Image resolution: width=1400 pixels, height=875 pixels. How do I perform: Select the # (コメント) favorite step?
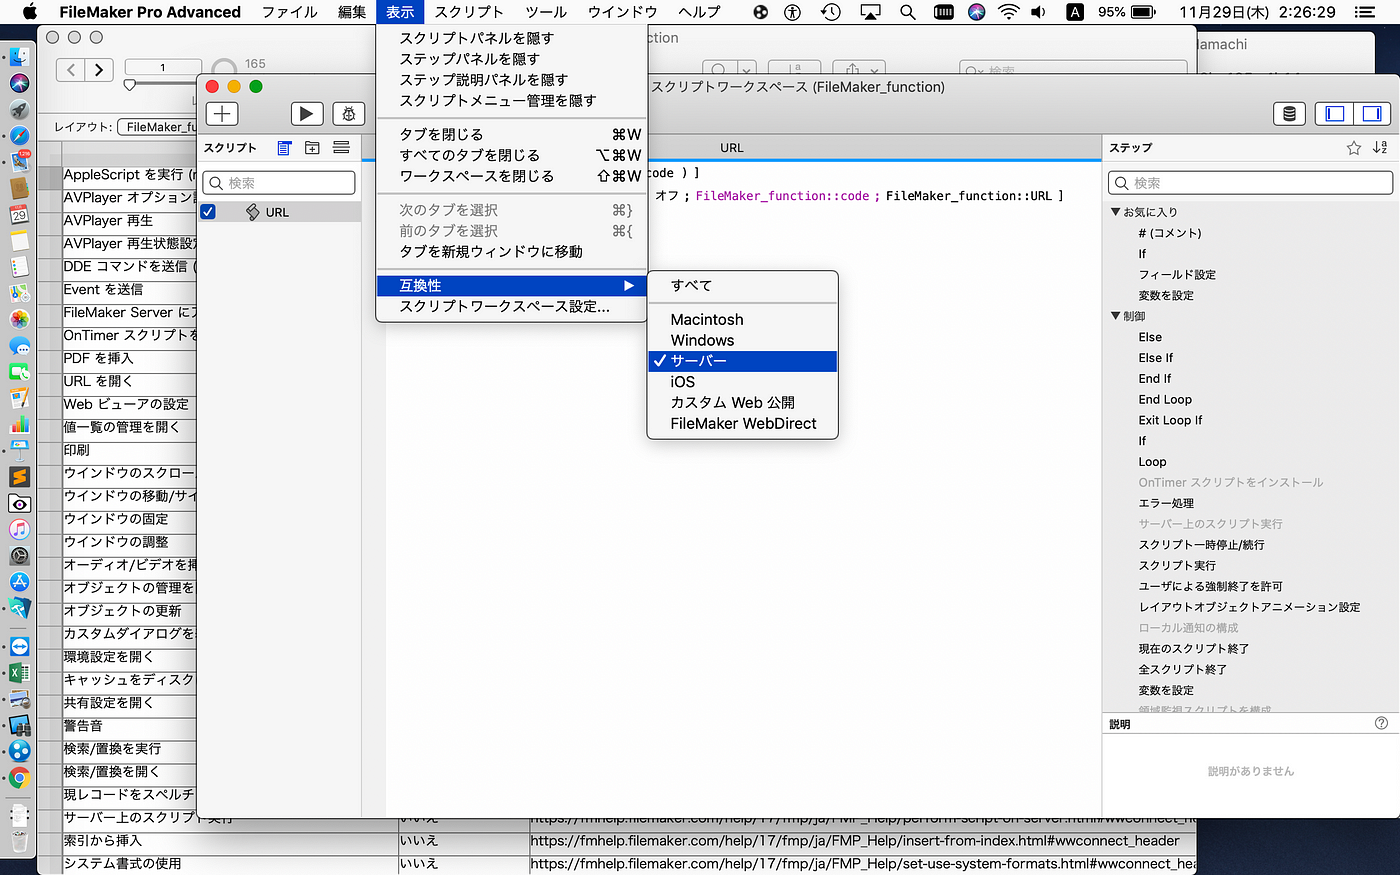pos(1170,233)
